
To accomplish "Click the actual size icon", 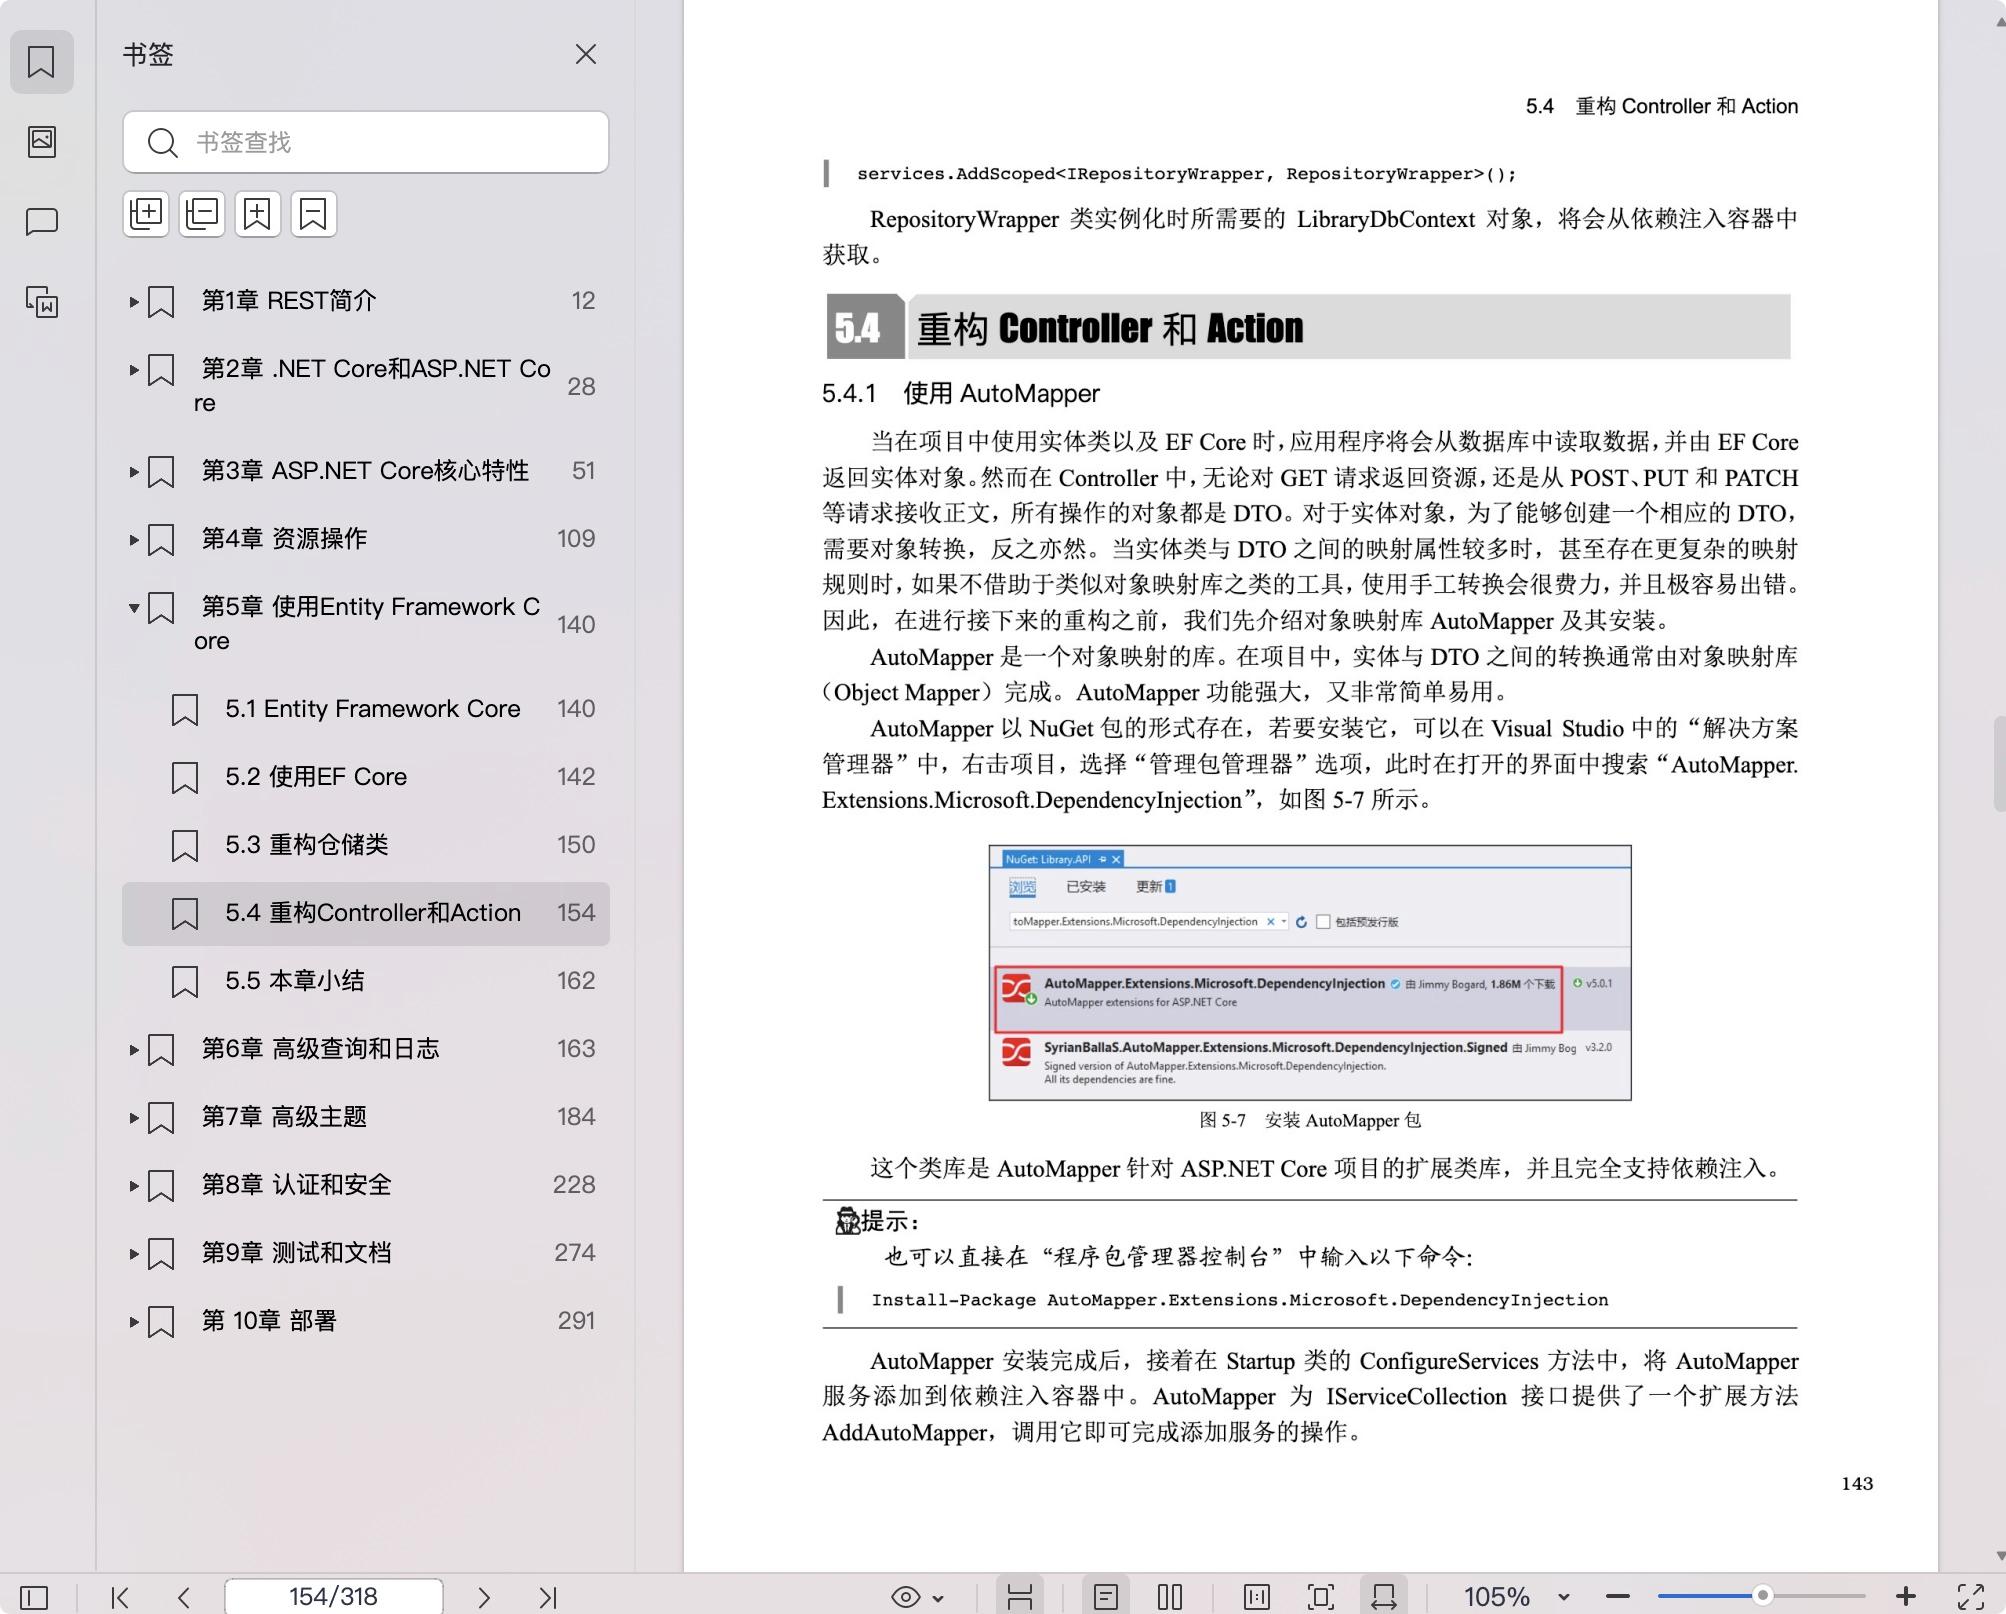I will [1257, 1597].
